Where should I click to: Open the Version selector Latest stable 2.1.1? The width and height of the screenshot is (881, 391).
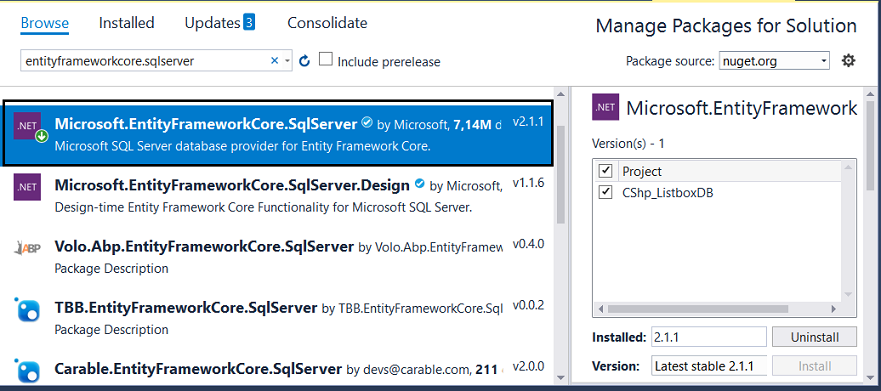pos(709,366)
